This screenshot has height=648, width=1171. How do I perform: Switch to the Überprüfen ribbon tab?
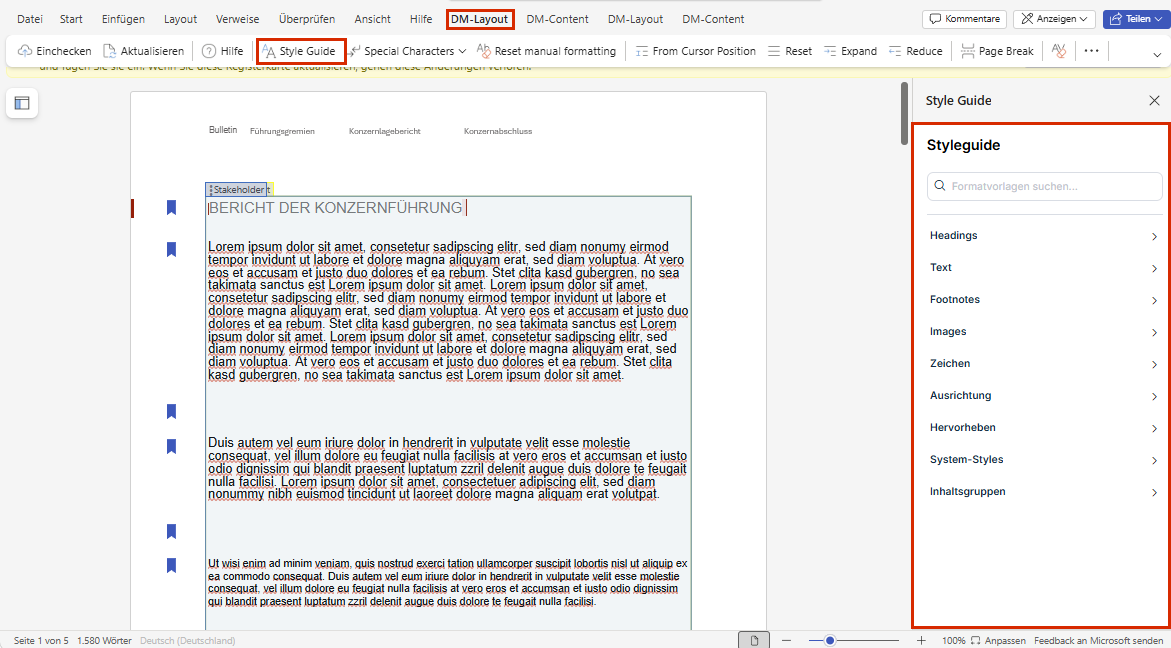[x=307, y=19]
